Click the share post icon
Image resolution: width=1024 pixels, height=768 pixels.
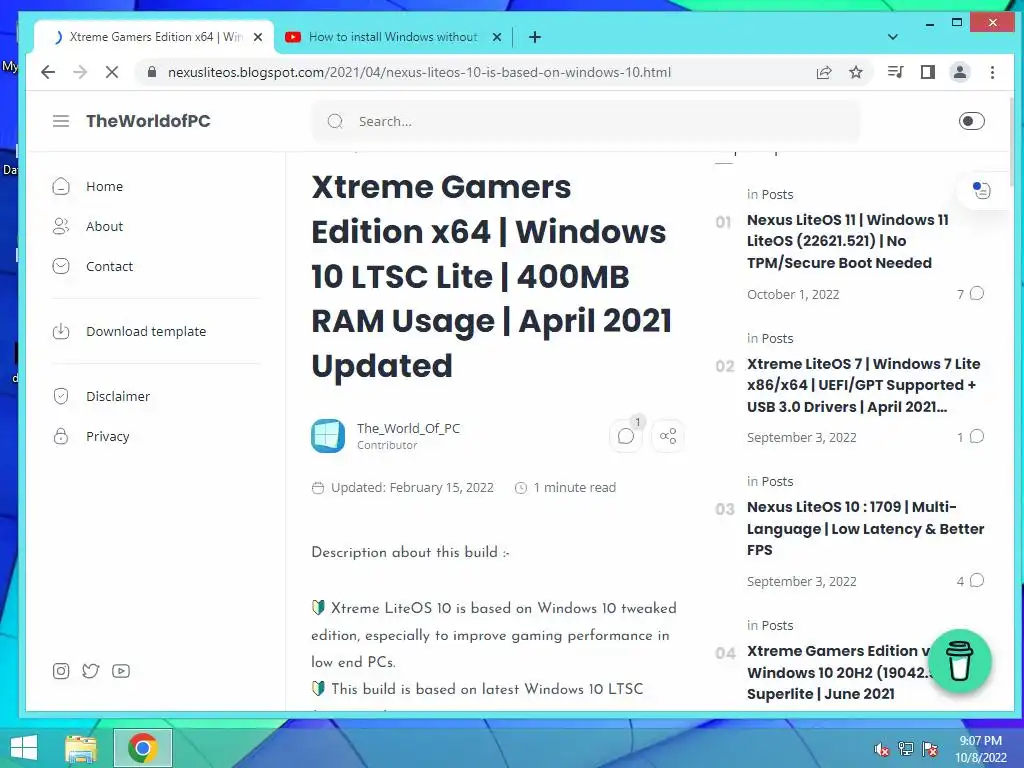[x=667, y=436]
